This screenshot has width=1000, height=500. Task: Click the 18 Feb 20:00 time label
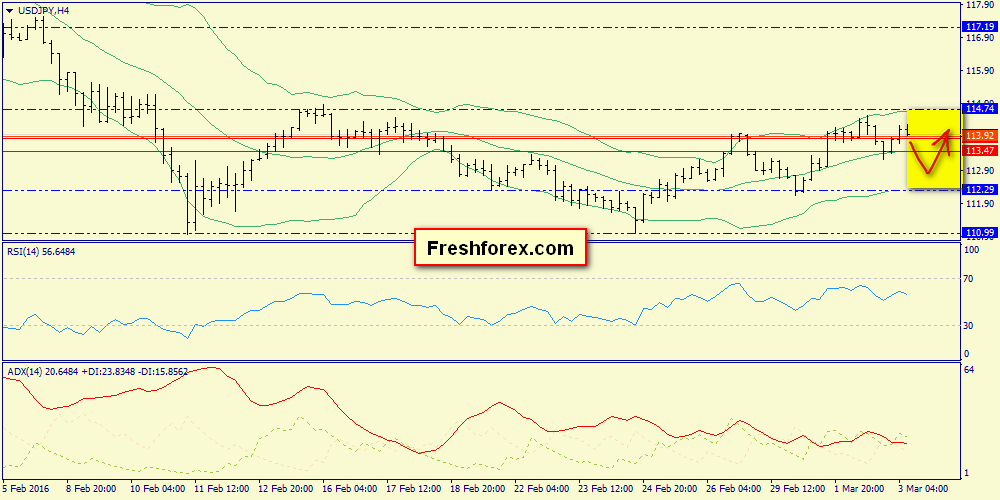[476, 489]
